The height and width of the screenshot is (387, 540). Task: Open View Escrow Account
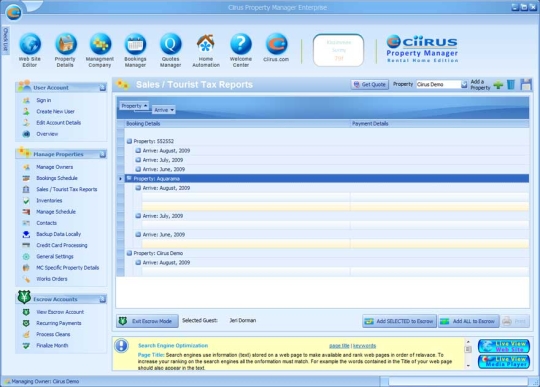60,312
